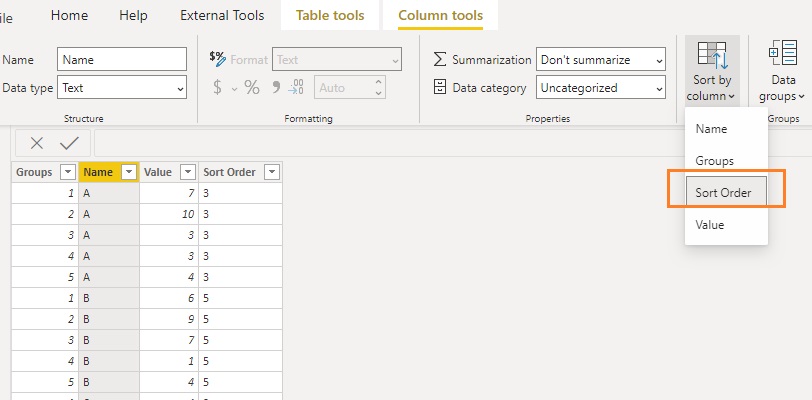
Task: Click the formula bar
Action: (x=451, y=143)
